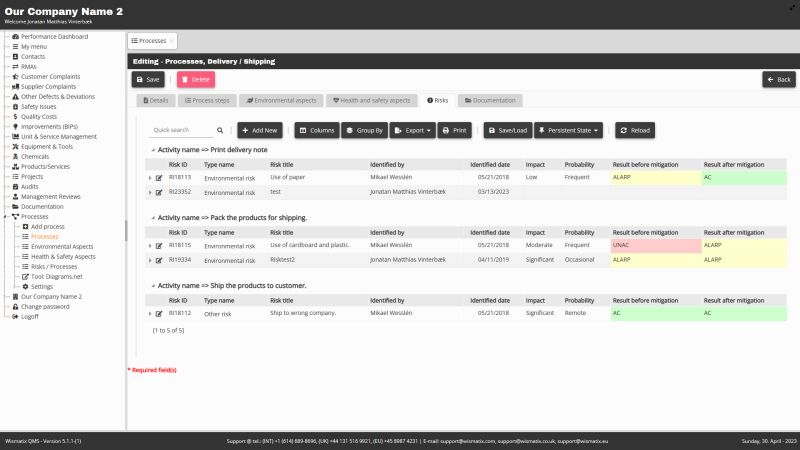Focus the Quick search field
The height and width of the screenshot is (450, 800).
click(182, 130)
